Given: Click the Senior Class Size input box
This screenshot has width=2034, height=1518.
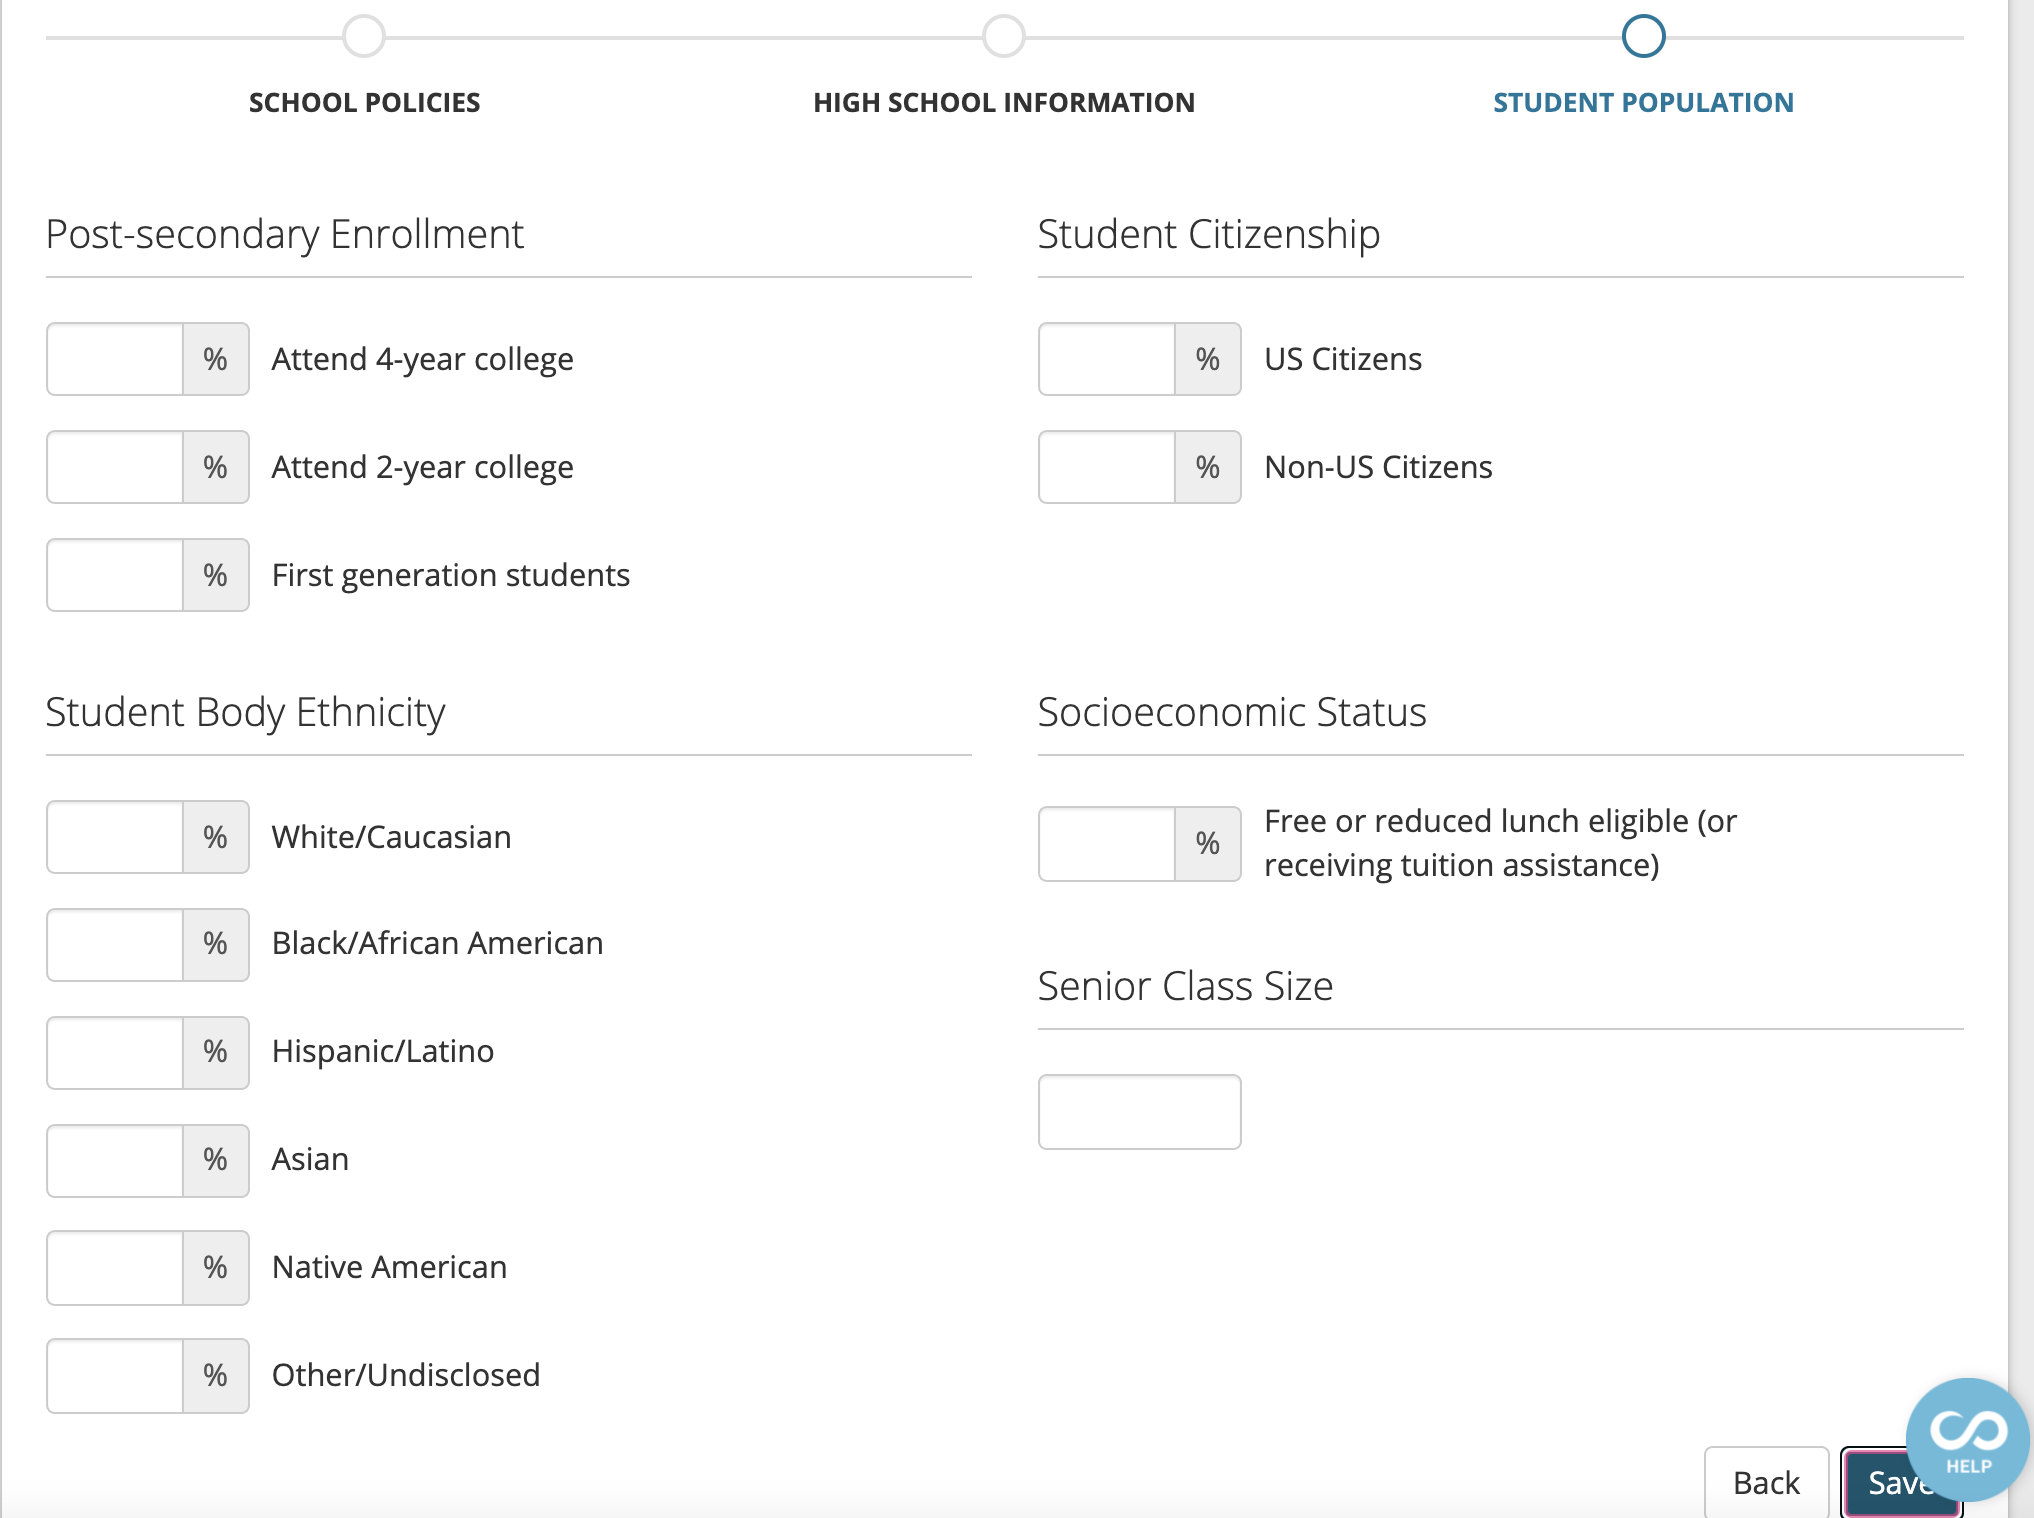Looking at the screenshot, I should click(x=1140, y=1112).
